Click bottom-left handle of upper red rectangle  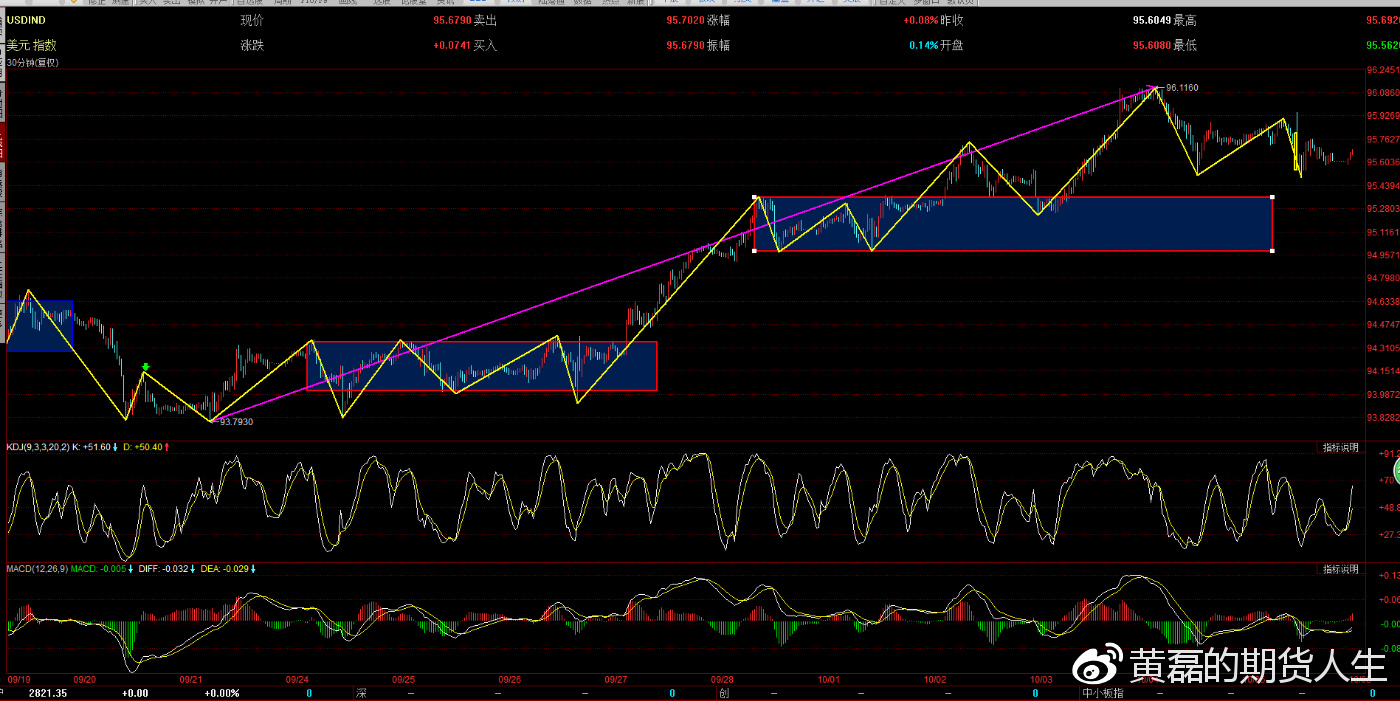tap(755, 250)
